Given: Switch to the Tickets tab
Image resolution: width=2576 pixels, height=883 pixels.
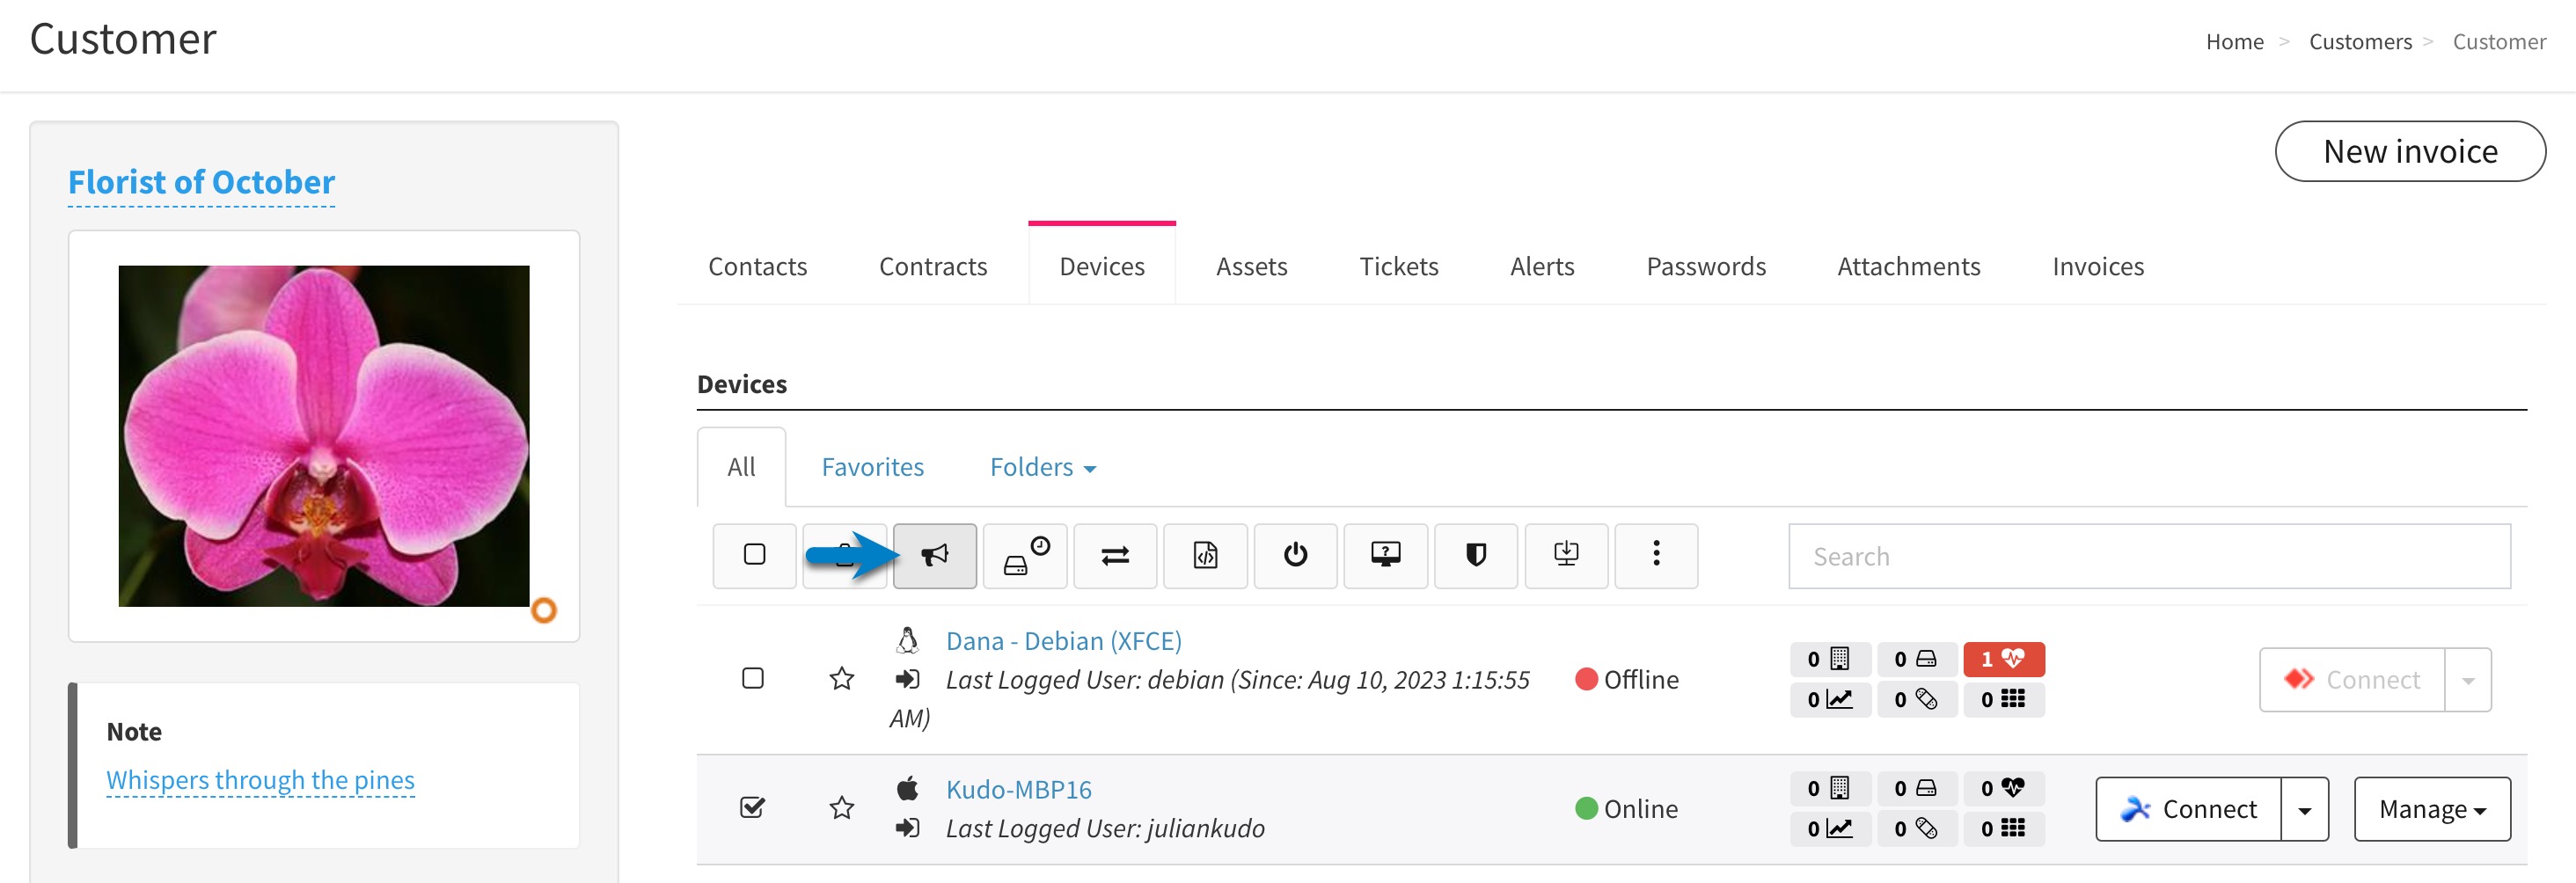Looking at the screenshot, I should pos(1398,266).
